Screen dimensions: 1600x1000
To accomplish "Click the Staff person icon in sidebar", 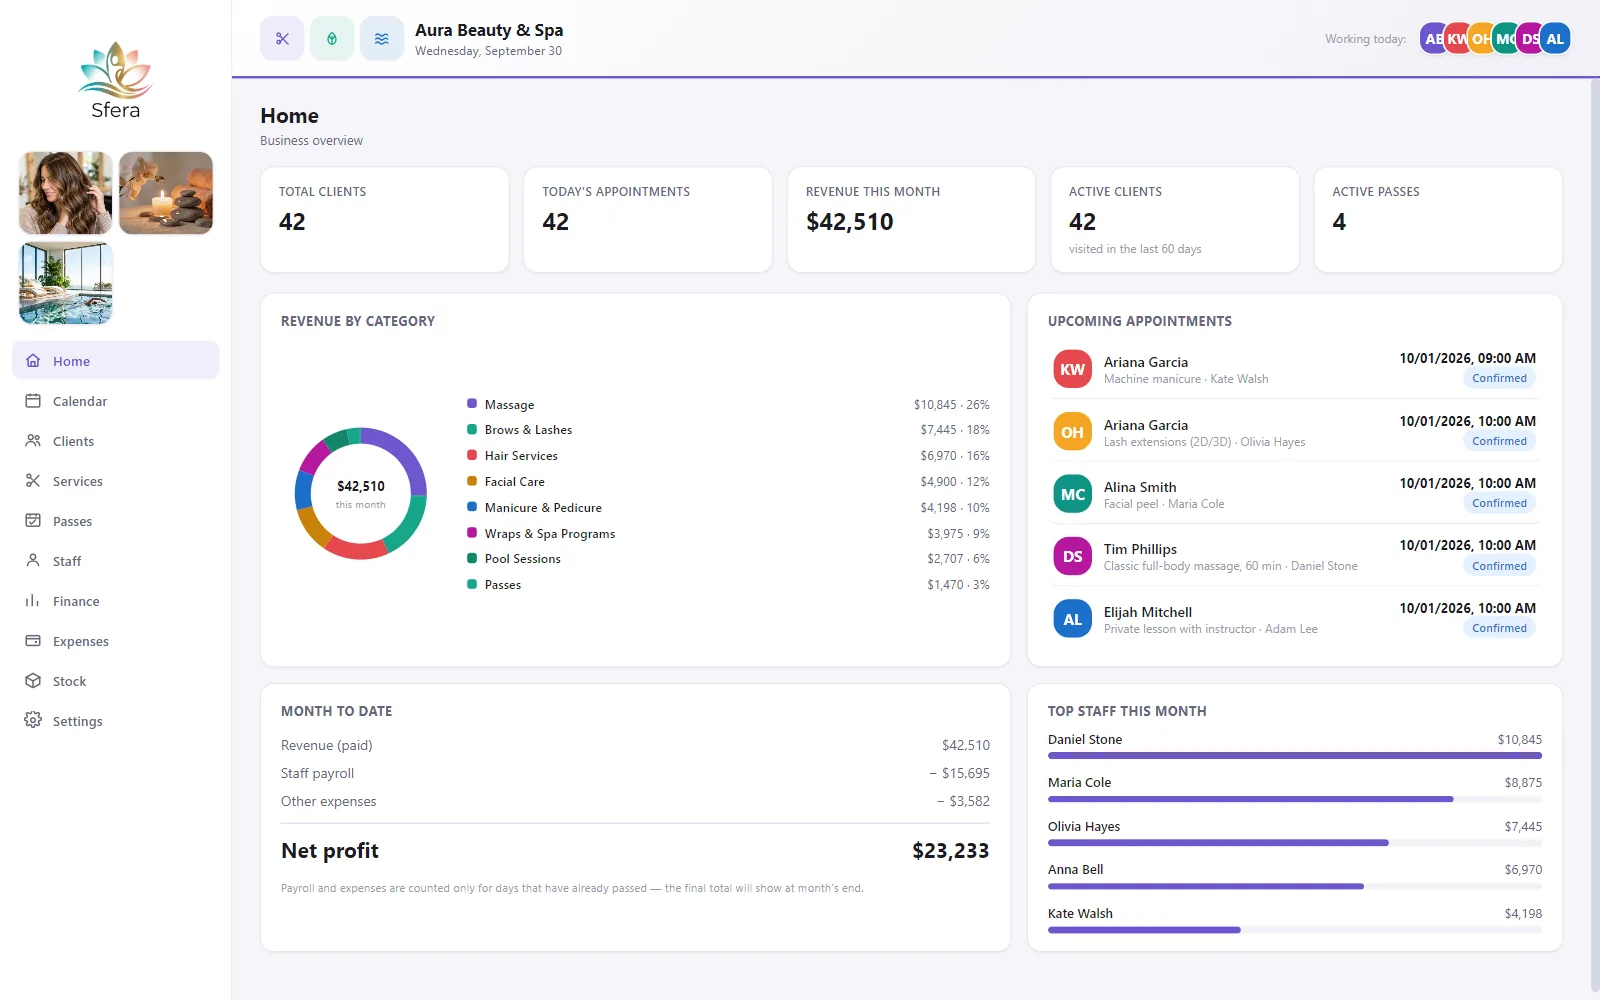I will pos(33,561).
